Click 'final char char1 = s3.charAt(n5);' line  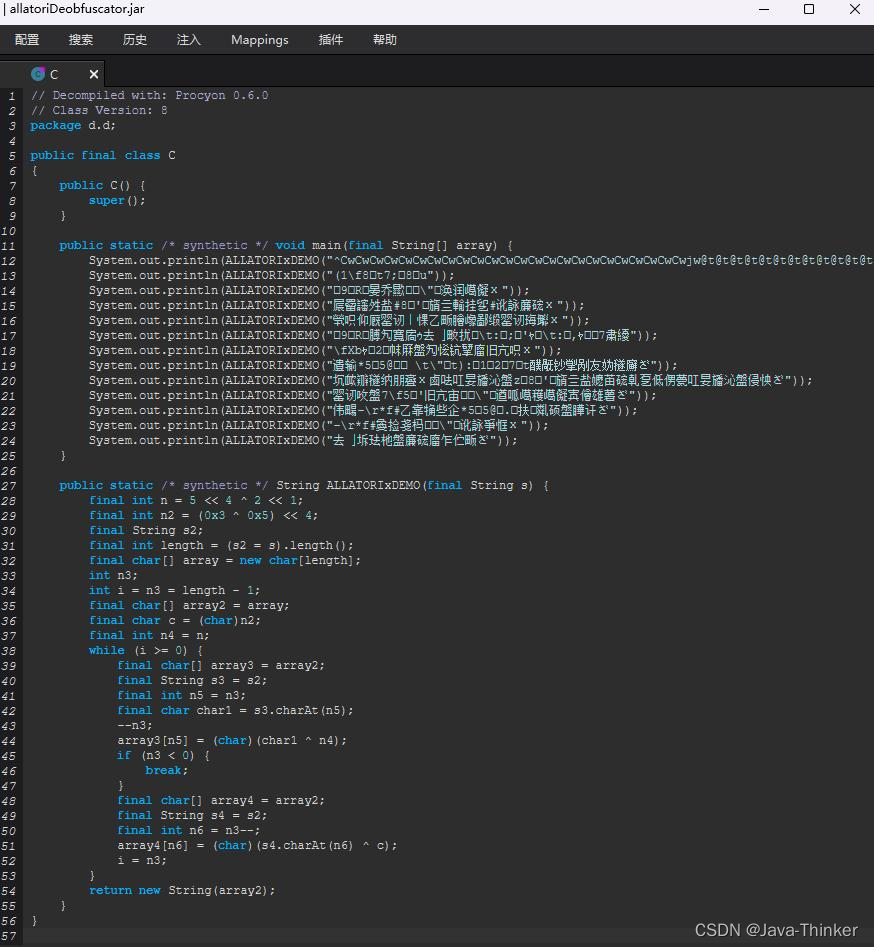(235, 710)
